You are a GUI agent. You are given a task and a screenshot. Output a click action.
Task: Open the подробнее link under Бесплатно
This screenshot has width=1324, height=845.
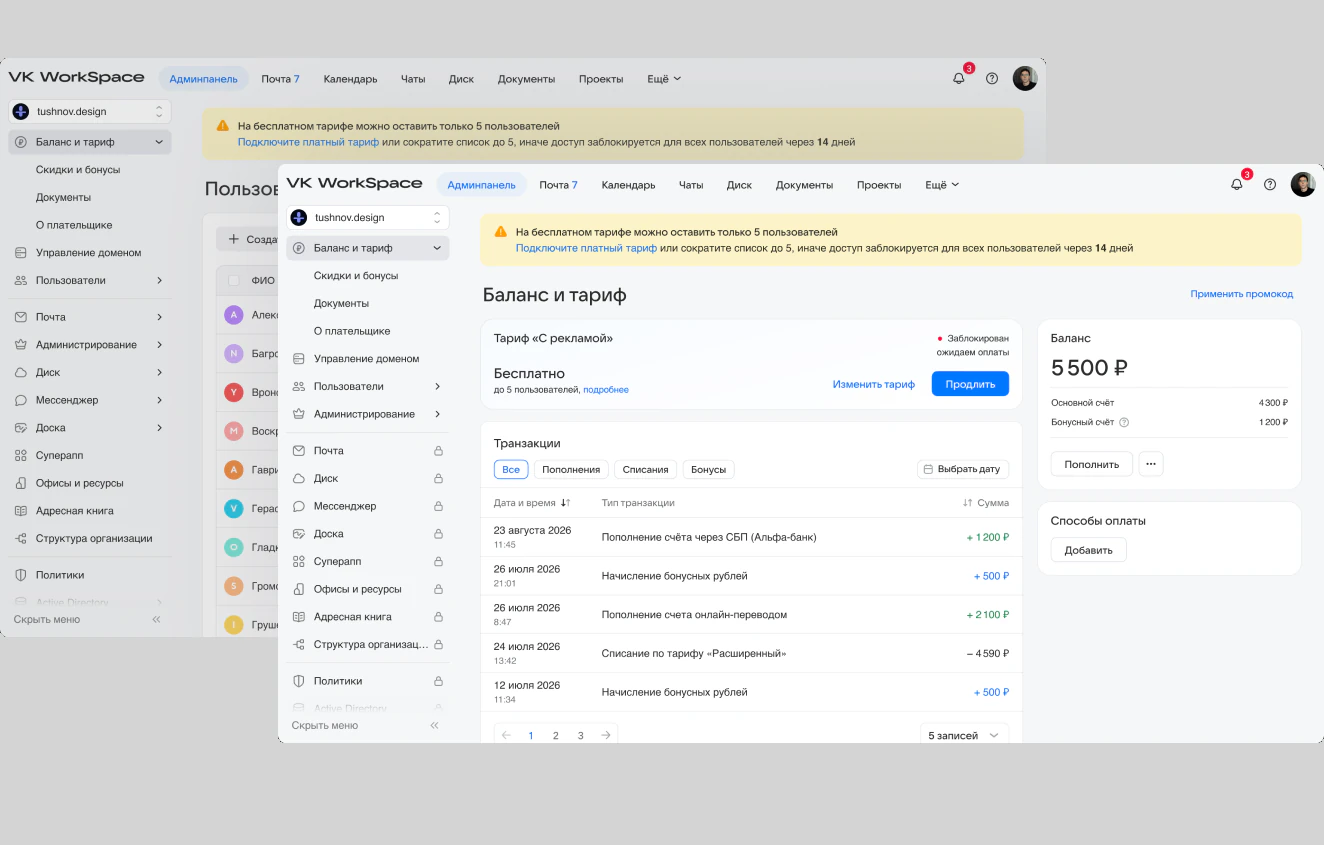click(606, 390)
